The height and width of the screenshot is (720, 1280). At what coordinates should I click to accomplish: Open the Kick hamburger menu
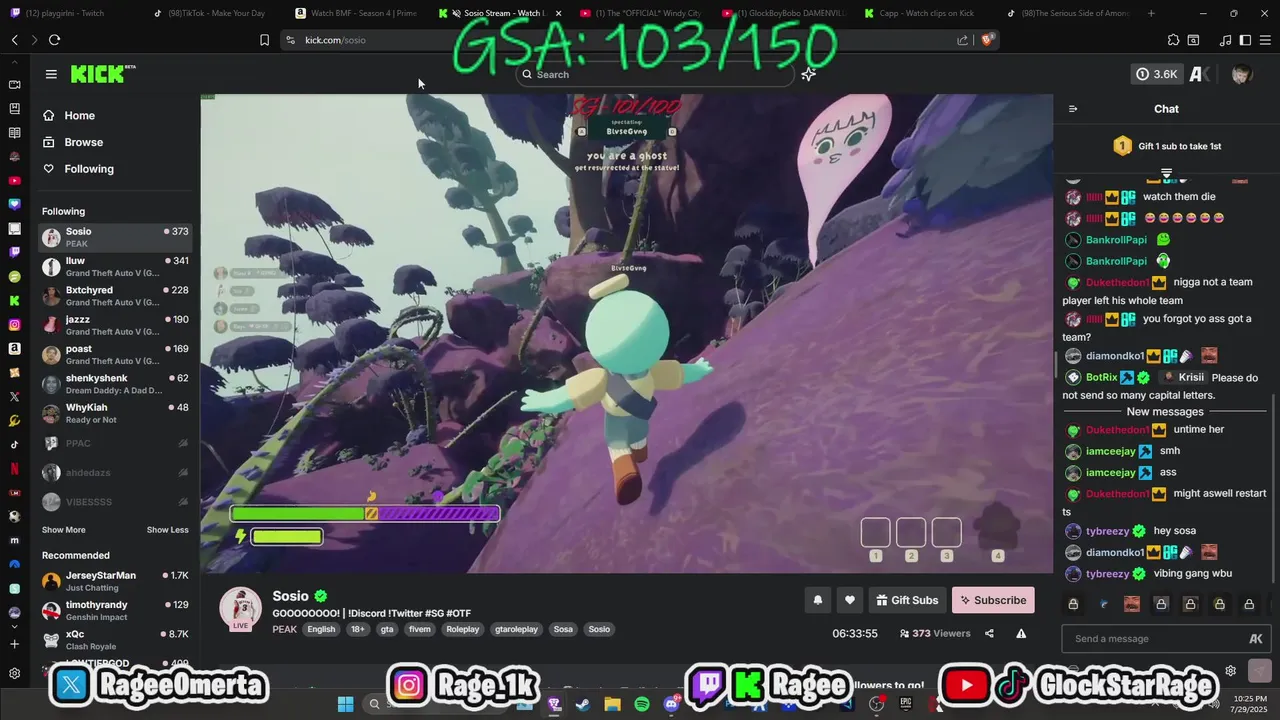(51, 74)
